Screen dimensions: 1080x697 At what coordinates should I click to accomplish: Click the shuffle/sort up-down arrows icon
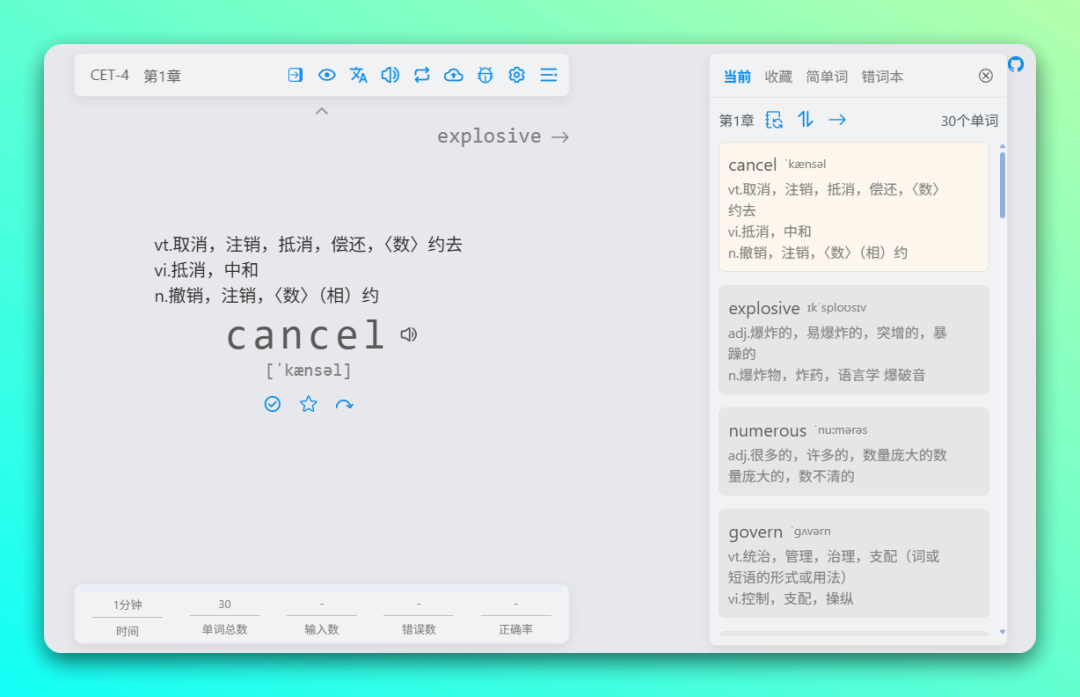click(x=805, y=120)
